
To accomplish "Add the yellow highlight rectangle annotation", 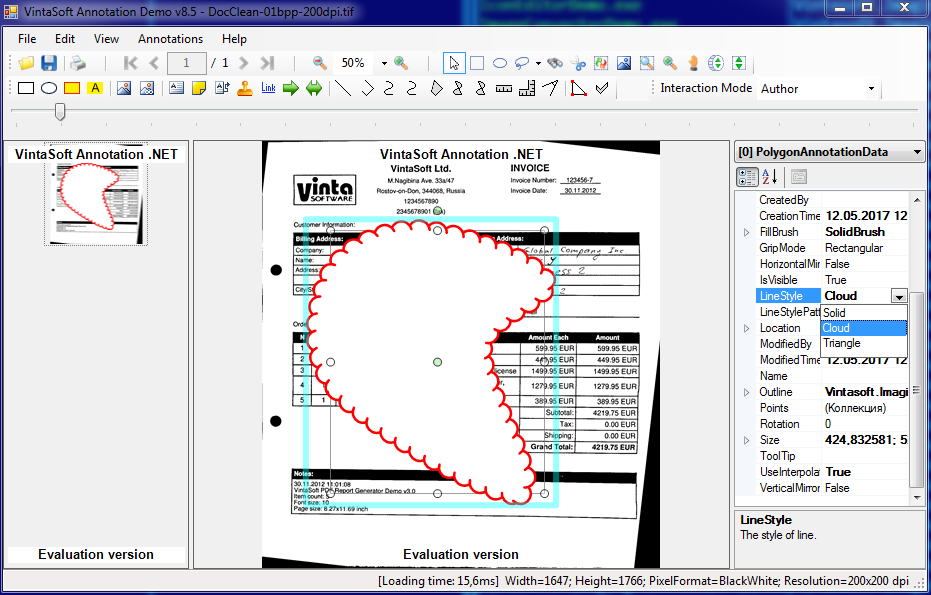I will (x=72, y=88).
